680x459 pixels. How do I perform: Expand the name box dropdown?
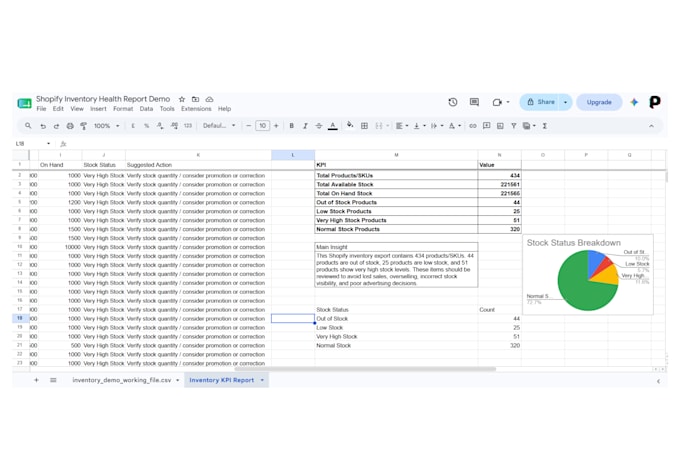(x=49, y=144)
